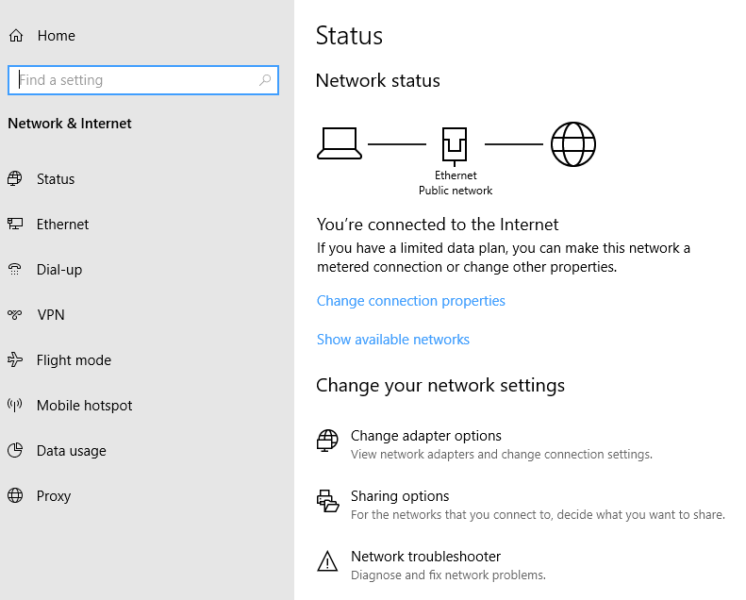Open Change connection properties link
This screenshot has height=600, width=746.
411,301
